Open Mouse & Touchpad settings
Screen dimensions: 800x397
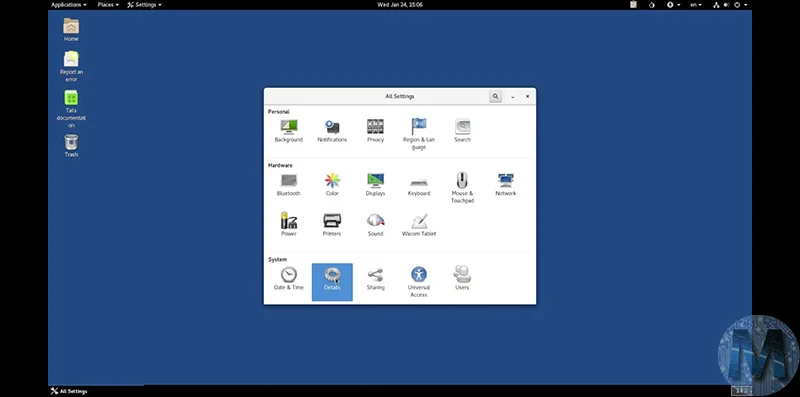462,188
